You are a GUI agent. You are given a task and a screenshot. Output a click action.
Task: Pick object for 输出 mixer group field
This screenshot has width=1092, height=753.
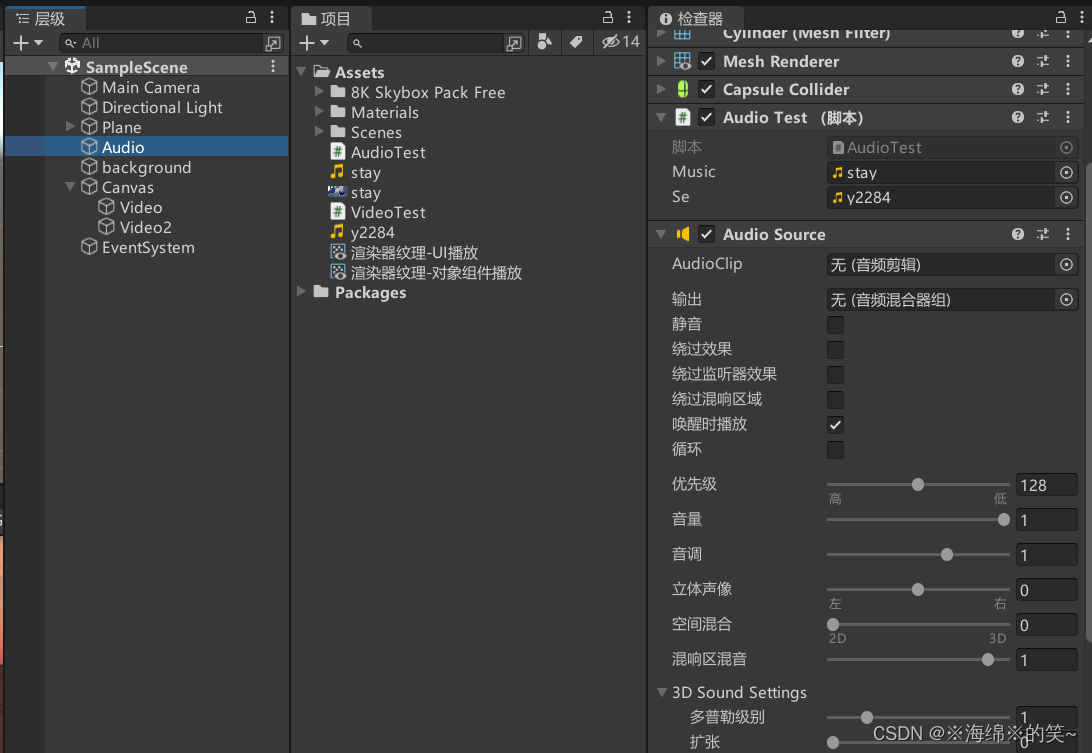click(x=1066, y=300)
